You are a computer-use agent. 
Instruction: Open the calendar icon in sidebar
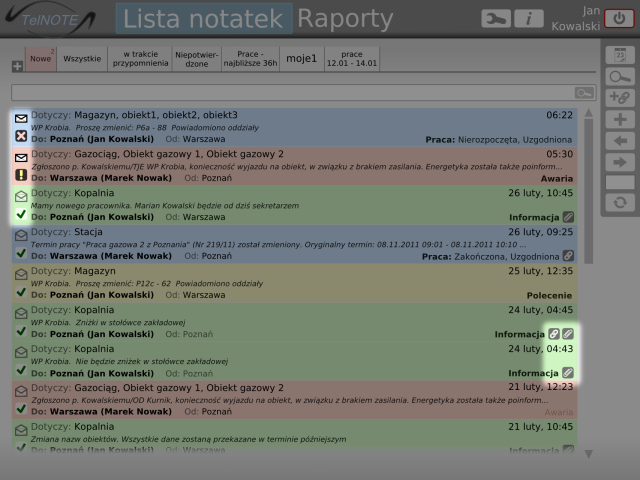[620, 55]
